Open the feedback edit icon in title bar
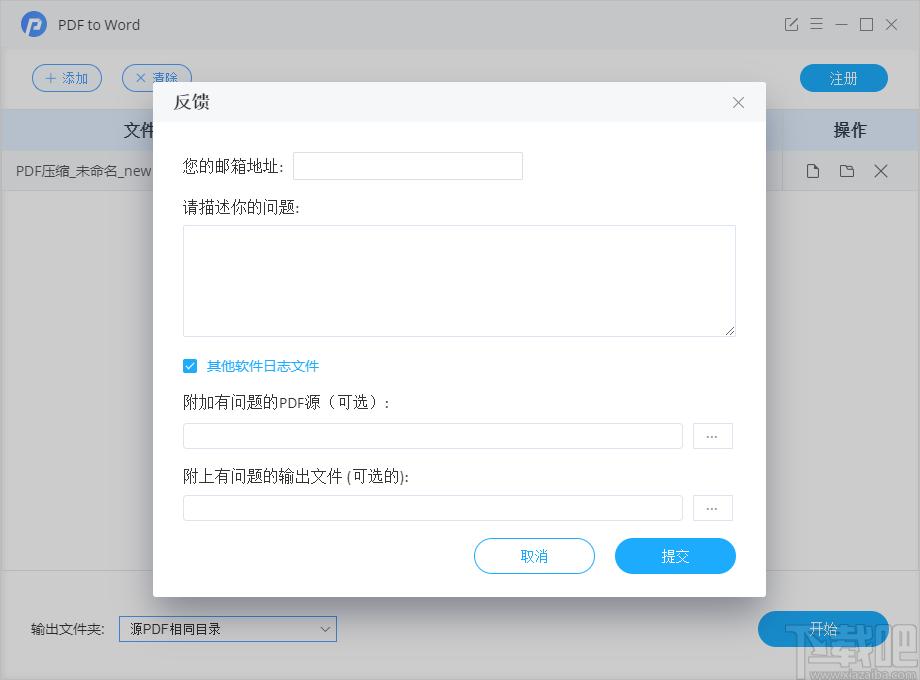Viewport: 920px width, 680px height. coord(791,24)
